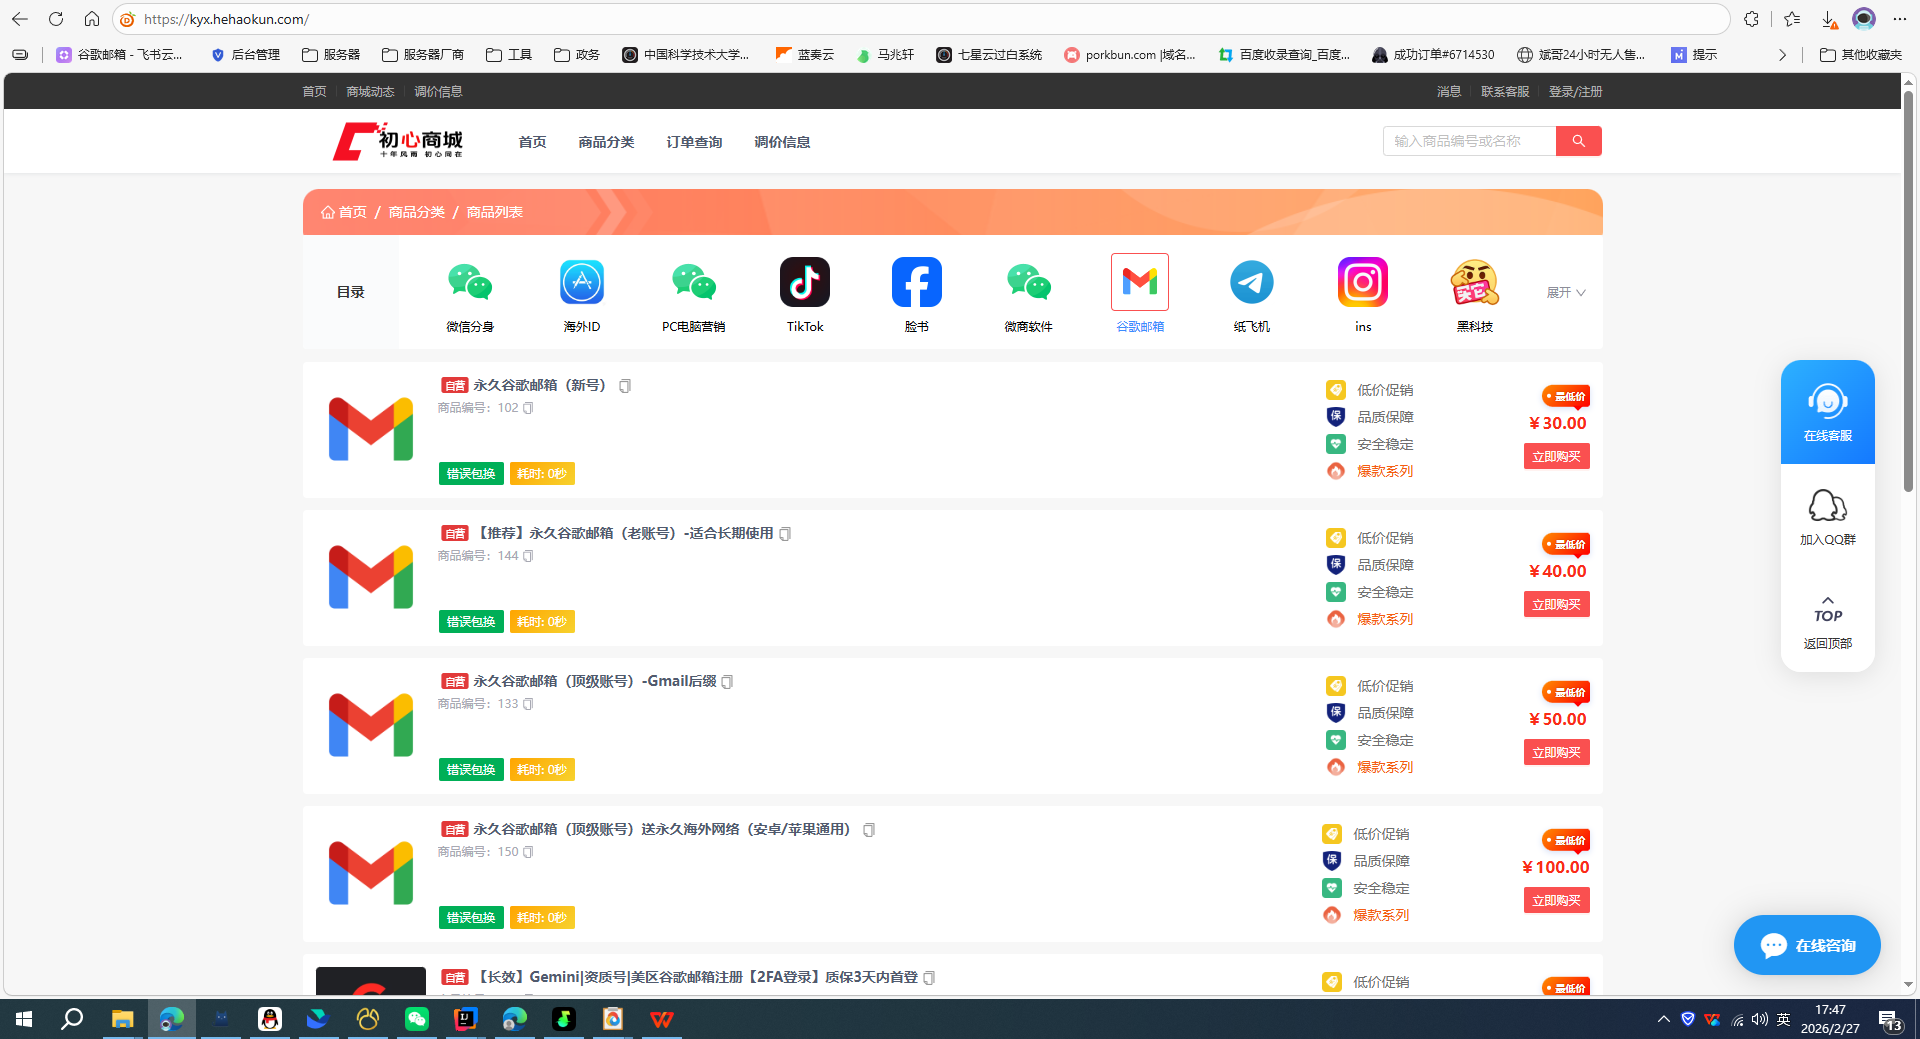1920x1039 pixels.
Task: Click 立即购买 on the ¥30.00 product
Action: tap(1556, 456)
